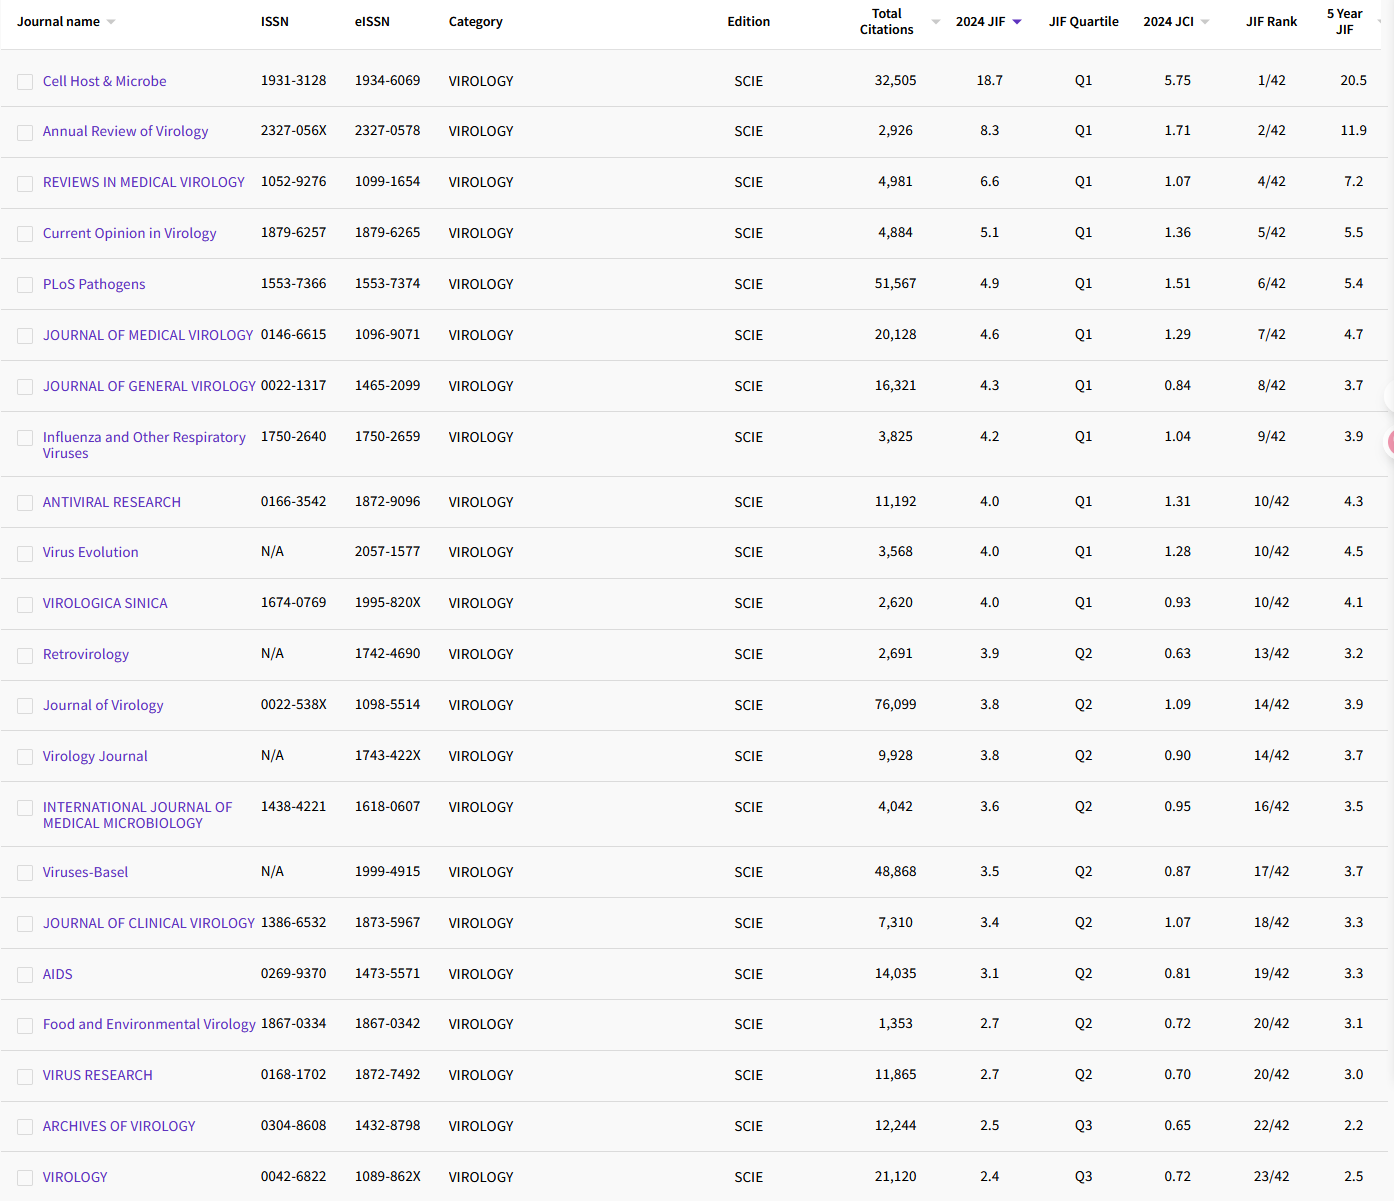Open JOURNAL OF MEDICAL VIROLOGY link
Screen dimensions: 1394x1201
[x=148, y=335]
